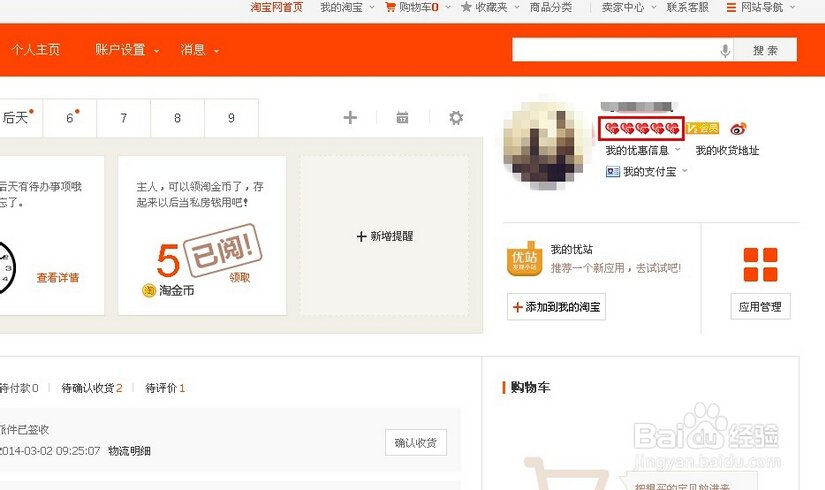Click the 会员 VIP badge
Image resolution: width=825 pixels, height=490 pixels.
point(702,128)
